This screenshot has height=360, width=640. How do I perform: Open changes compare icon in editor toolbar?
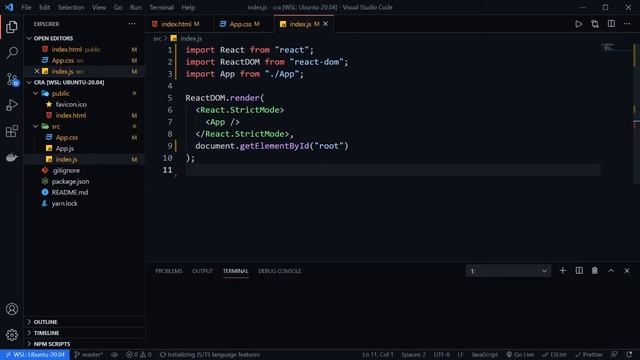point(595,24)
